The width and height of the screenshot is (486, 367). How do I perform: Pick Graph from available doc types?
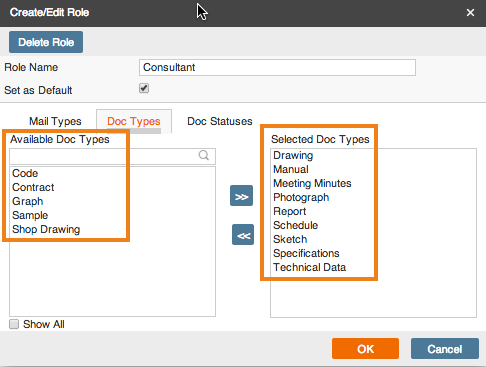[28, 201]
